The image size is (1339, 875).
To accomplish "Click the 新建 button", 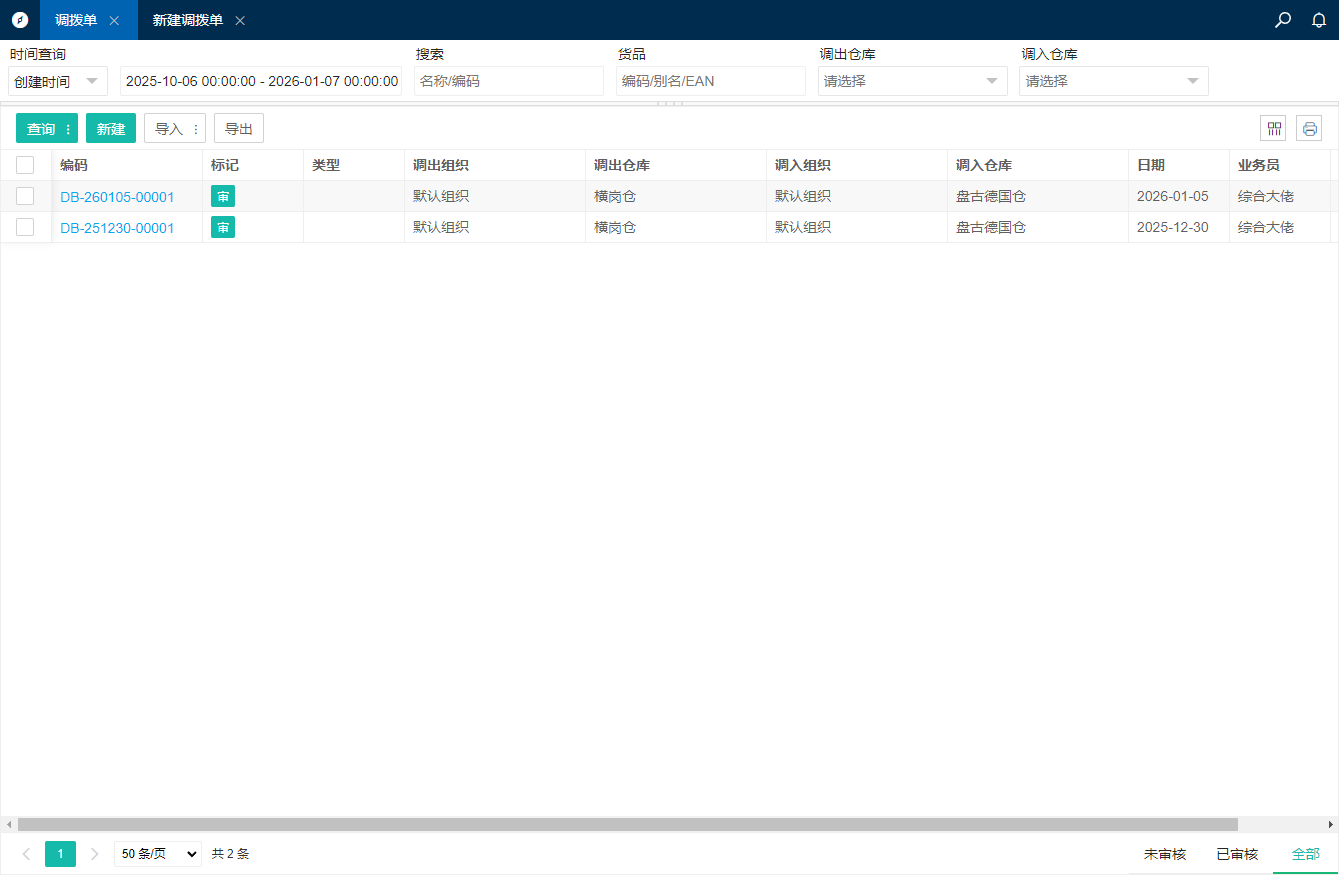I will point(111,128).
